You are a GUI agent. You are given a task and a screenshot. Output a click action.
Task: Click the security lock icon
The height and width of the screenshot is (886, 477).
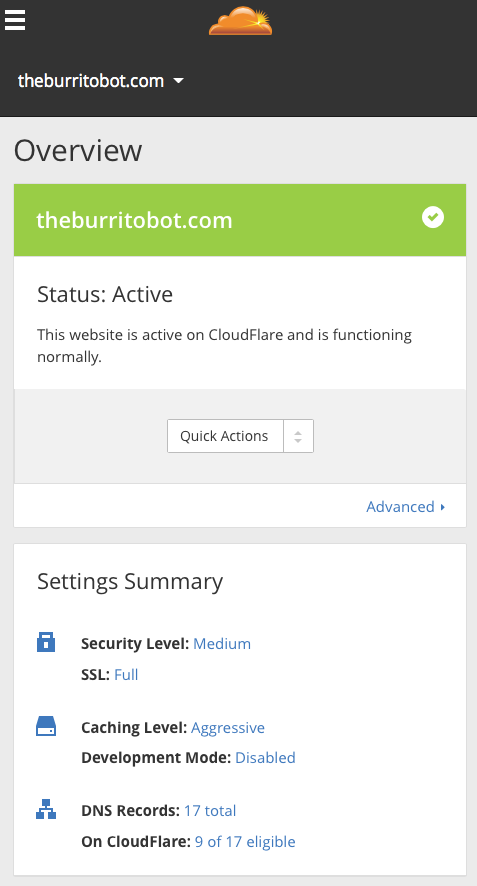pos(46,642)
